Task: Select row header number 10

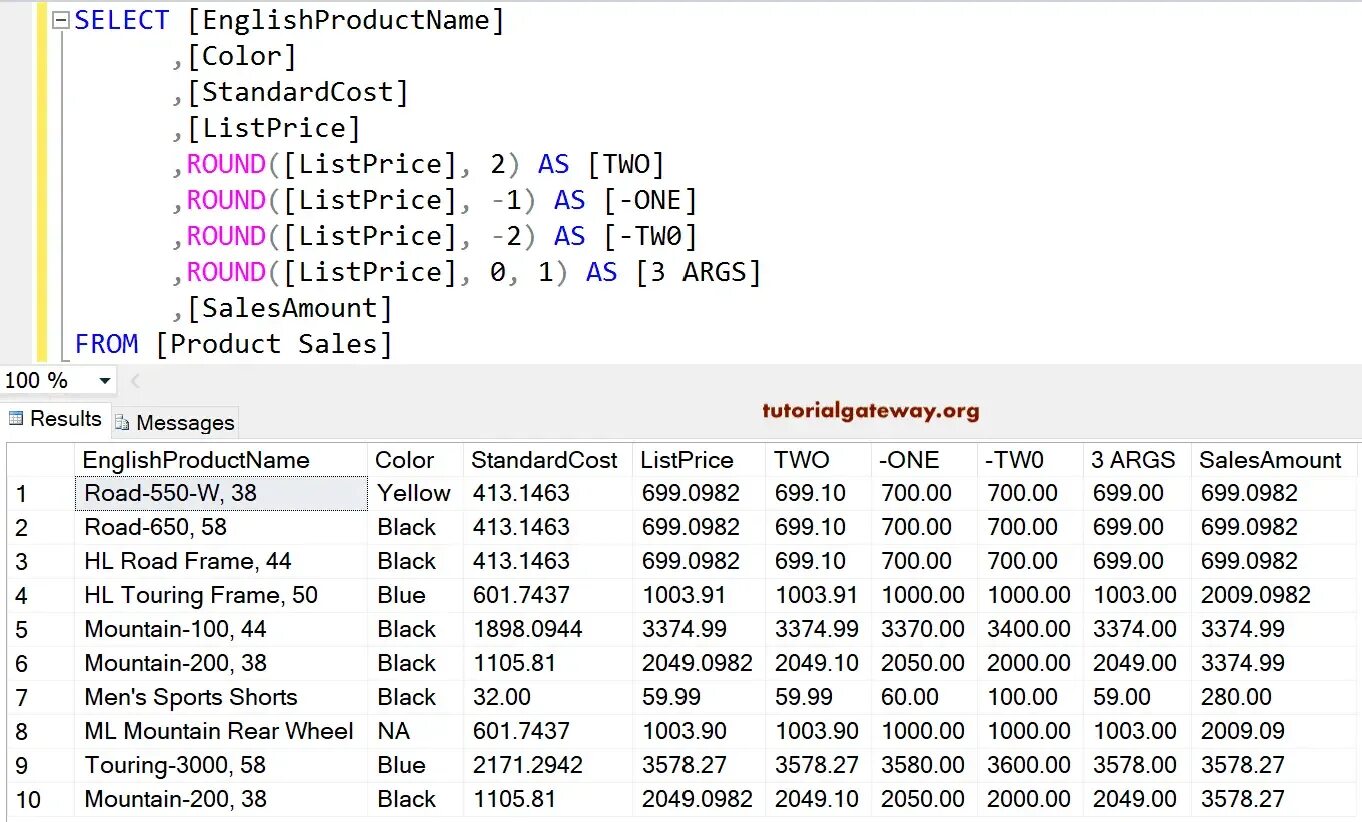Action: click(40, 800)
